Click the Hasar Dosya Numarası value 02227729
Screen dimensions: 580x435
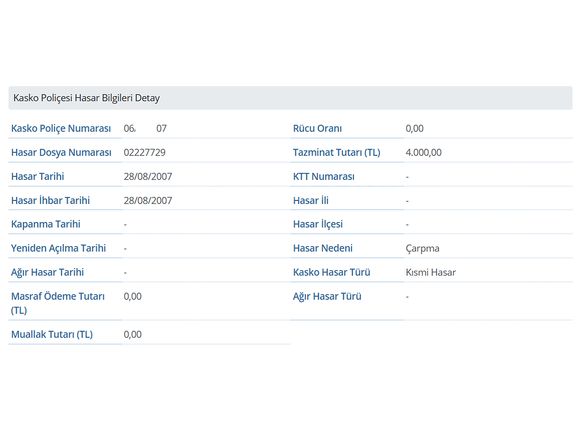pos(145,152)
